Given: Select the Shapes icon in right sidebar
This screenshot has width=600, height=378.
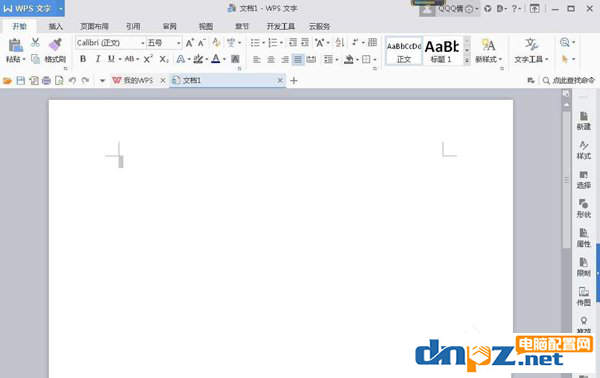Looking at the screenshot, I should 584,209.
